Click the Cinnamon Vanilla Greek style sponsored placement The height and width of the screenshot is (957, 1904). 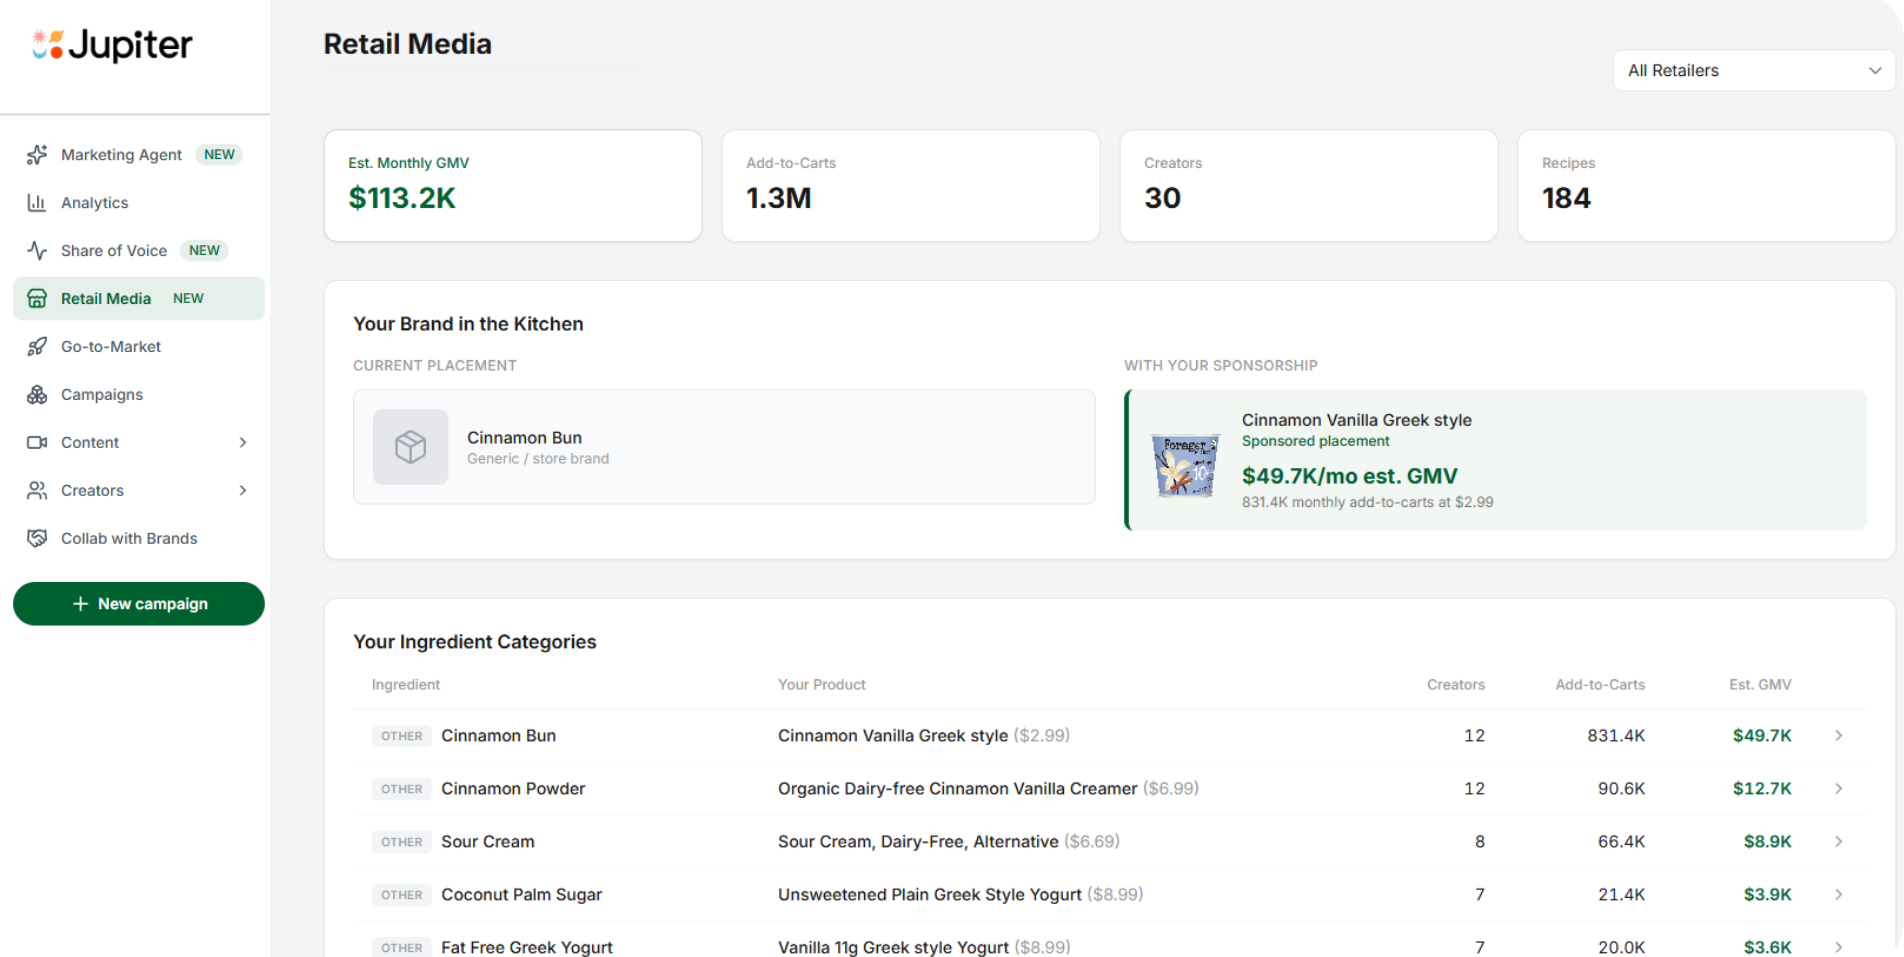[1496, 460]
